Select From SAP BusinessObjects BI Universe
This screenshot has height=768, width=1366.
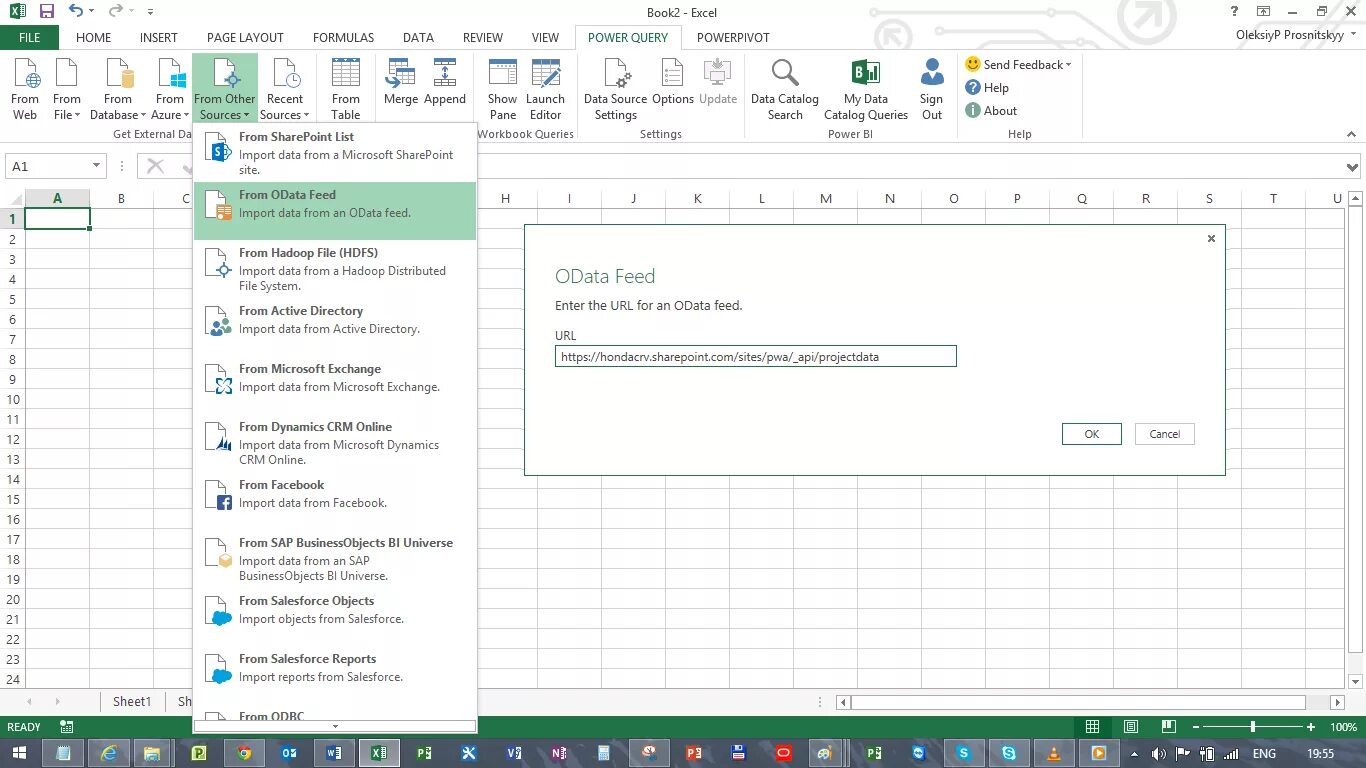tap(335, 558)
